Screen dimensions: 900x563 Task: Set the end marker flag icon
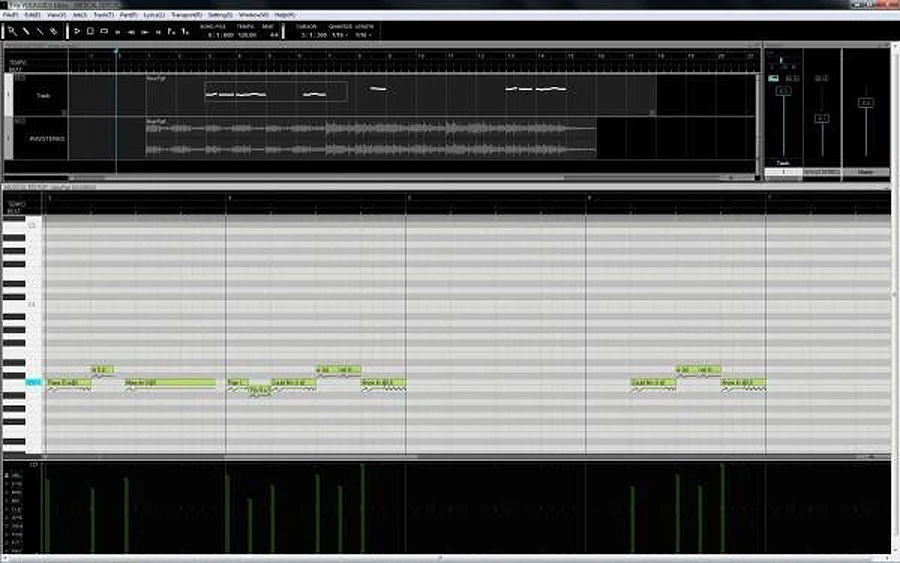click(185, 32)
